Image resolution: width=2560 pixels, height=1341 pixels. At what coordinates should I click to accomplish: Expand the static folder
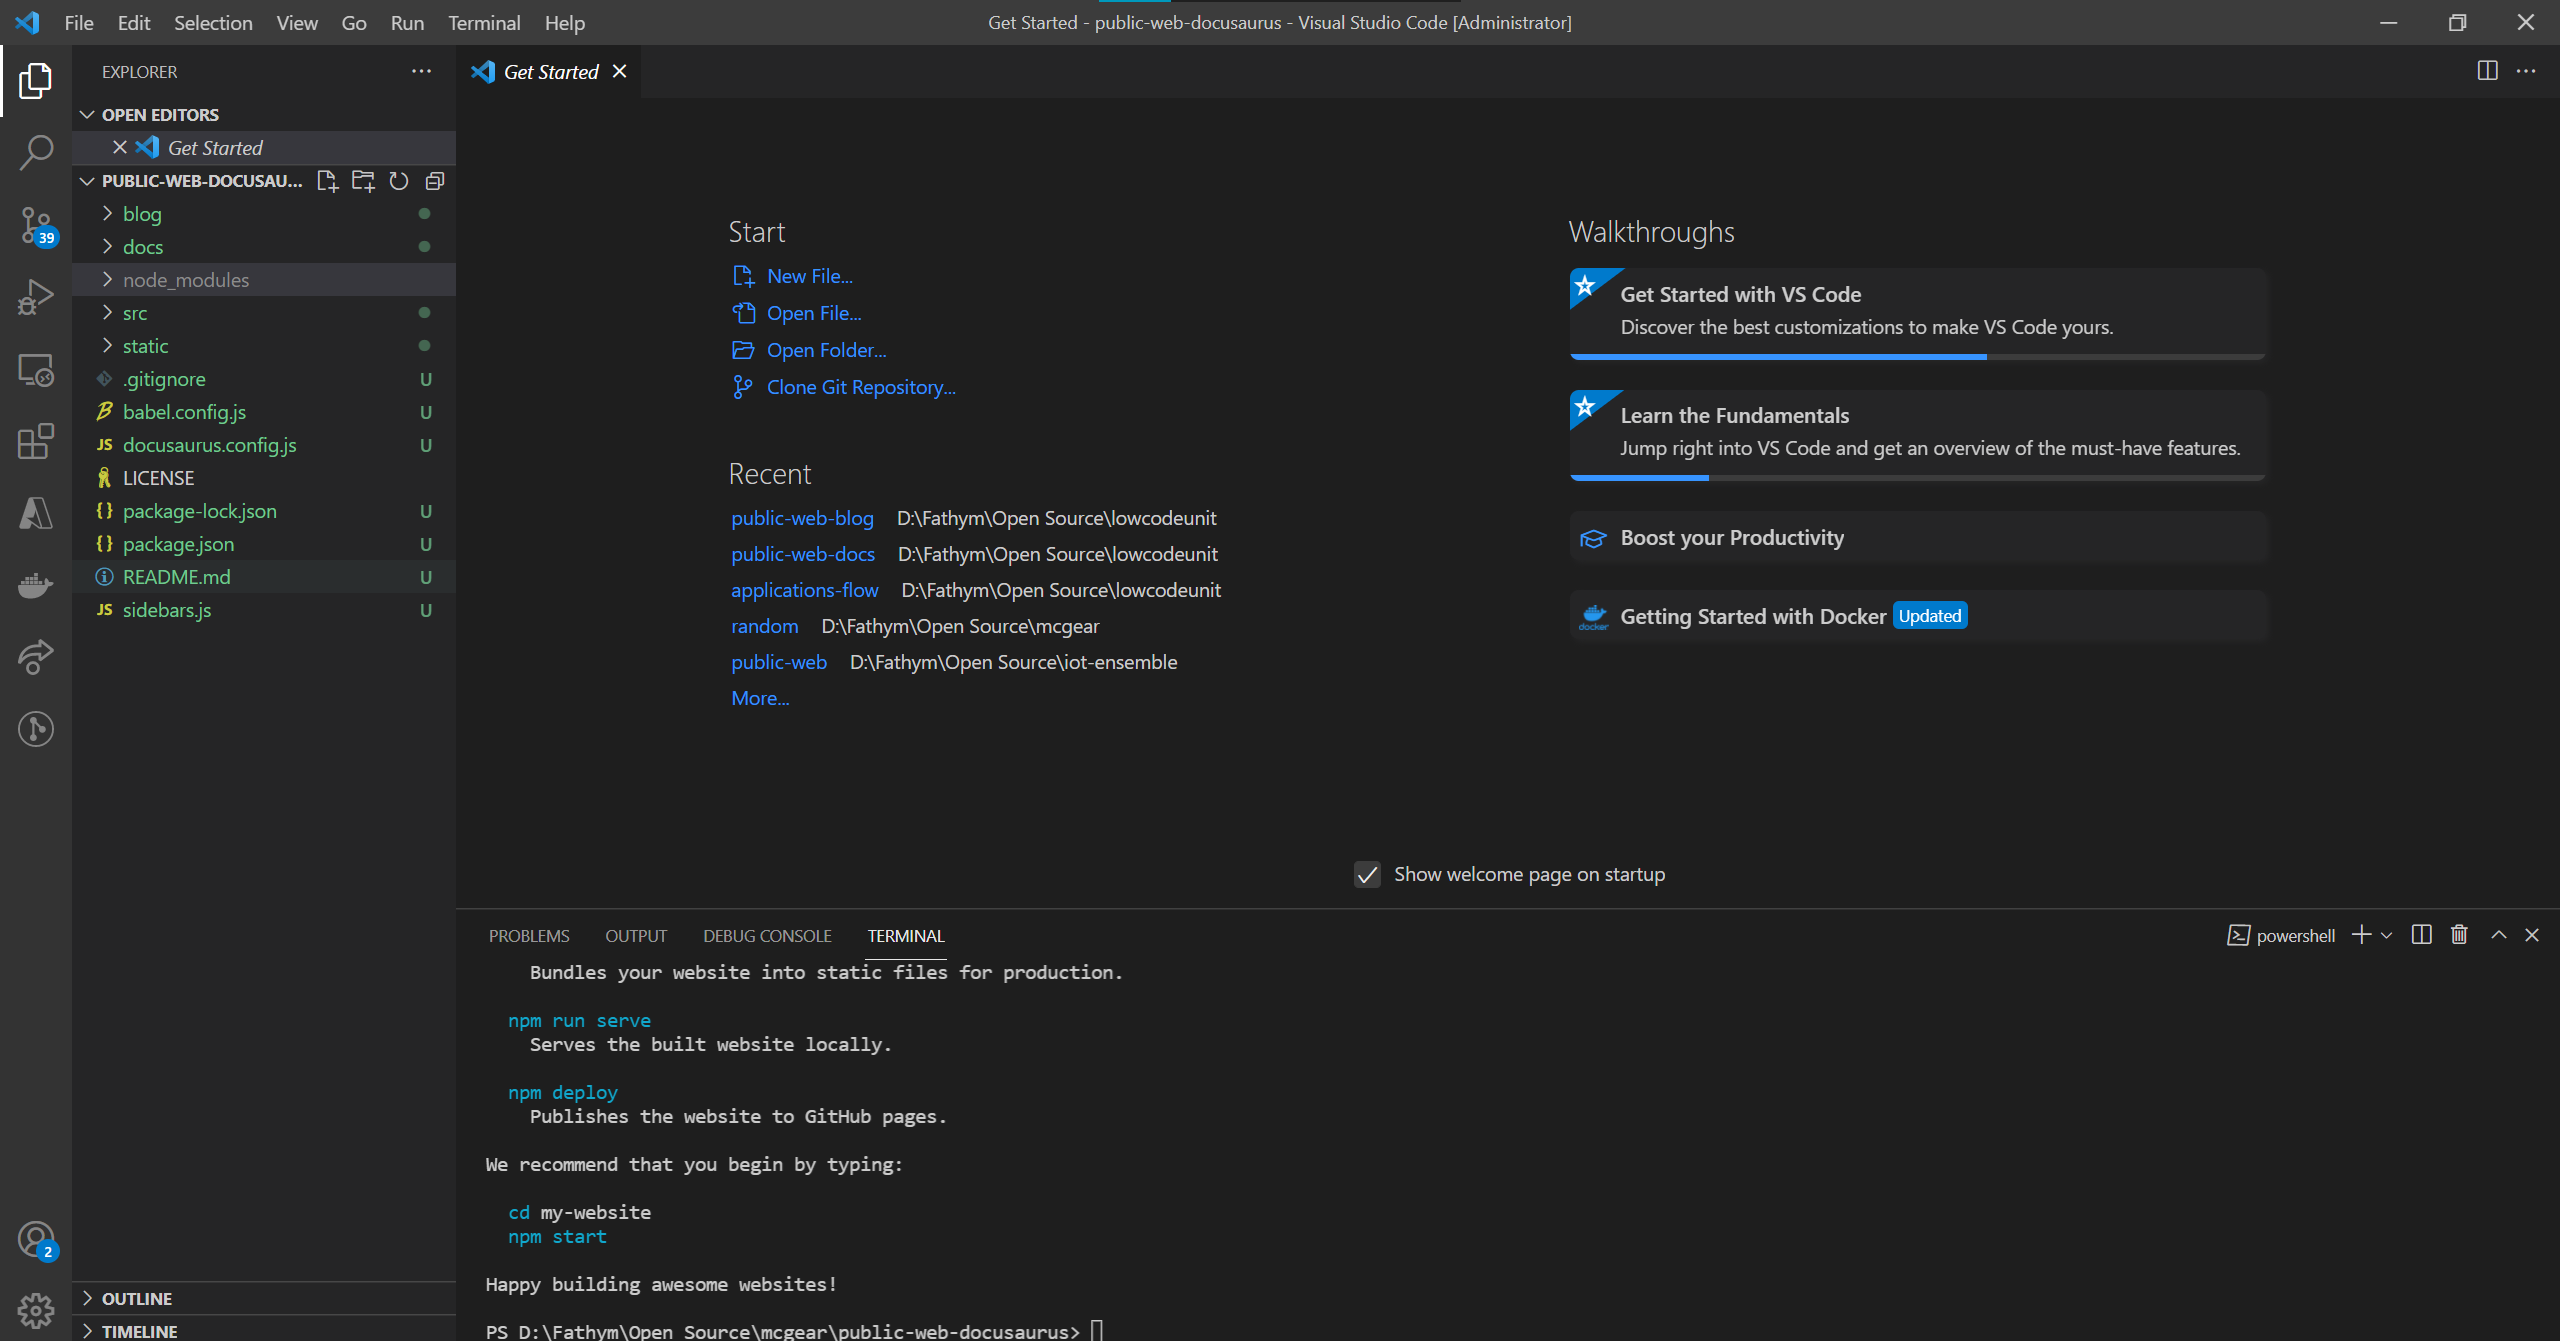pos(264,346)
